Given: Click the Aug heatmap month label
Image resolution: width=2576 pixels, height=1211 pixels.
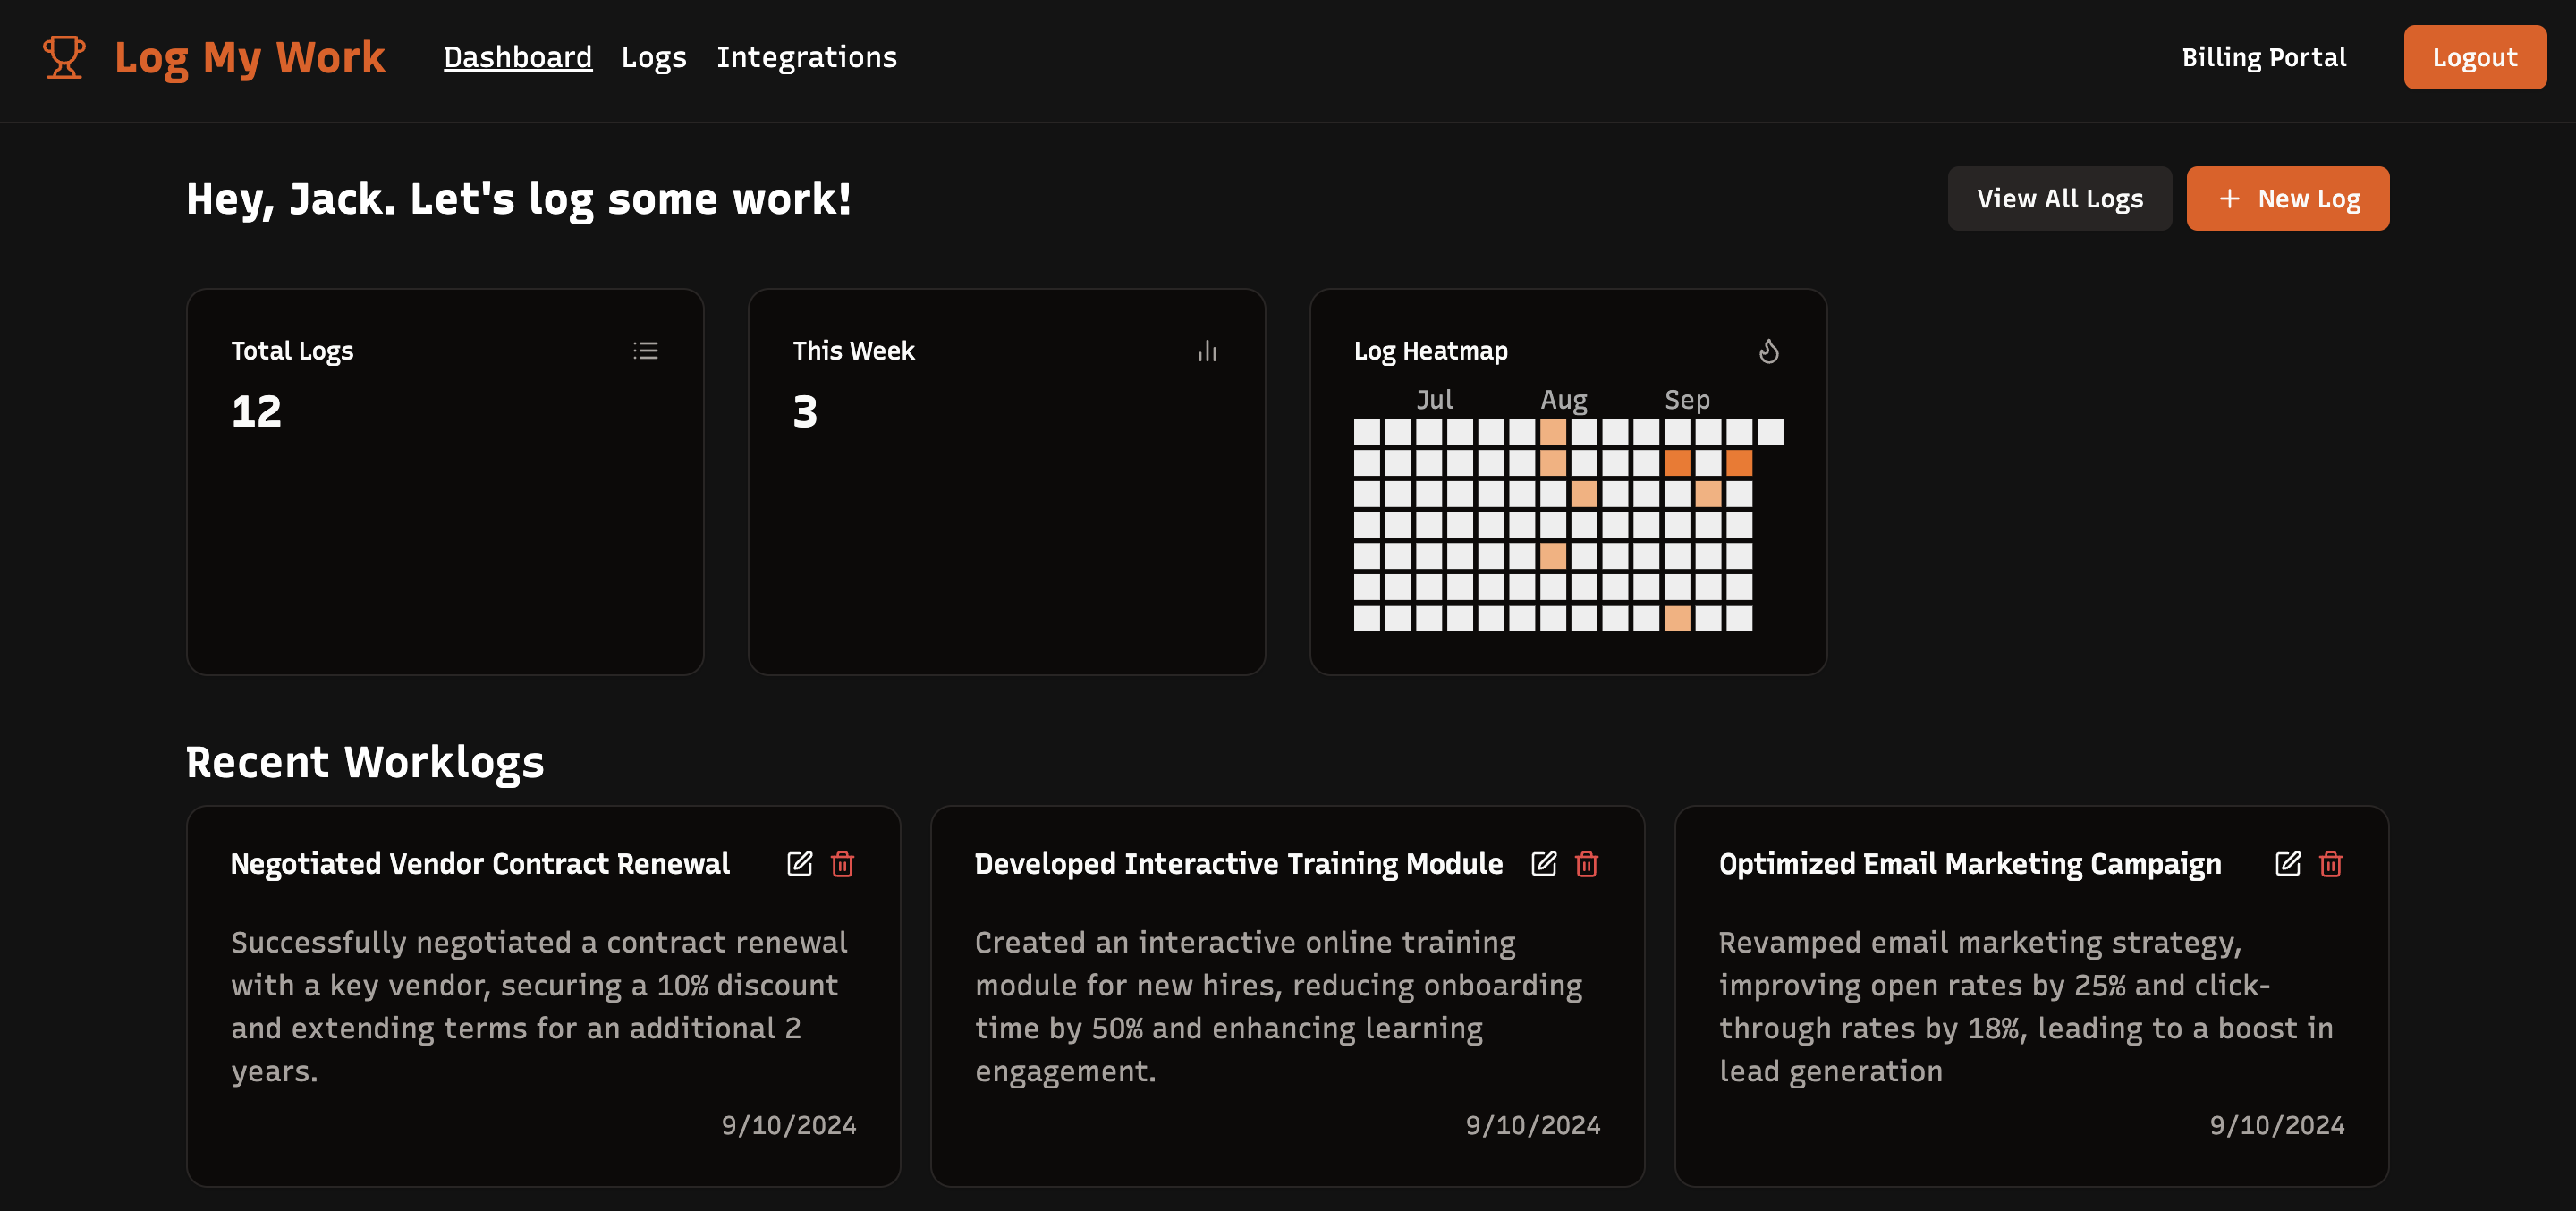Looking at the screenshot, I should coord(1564,400).
